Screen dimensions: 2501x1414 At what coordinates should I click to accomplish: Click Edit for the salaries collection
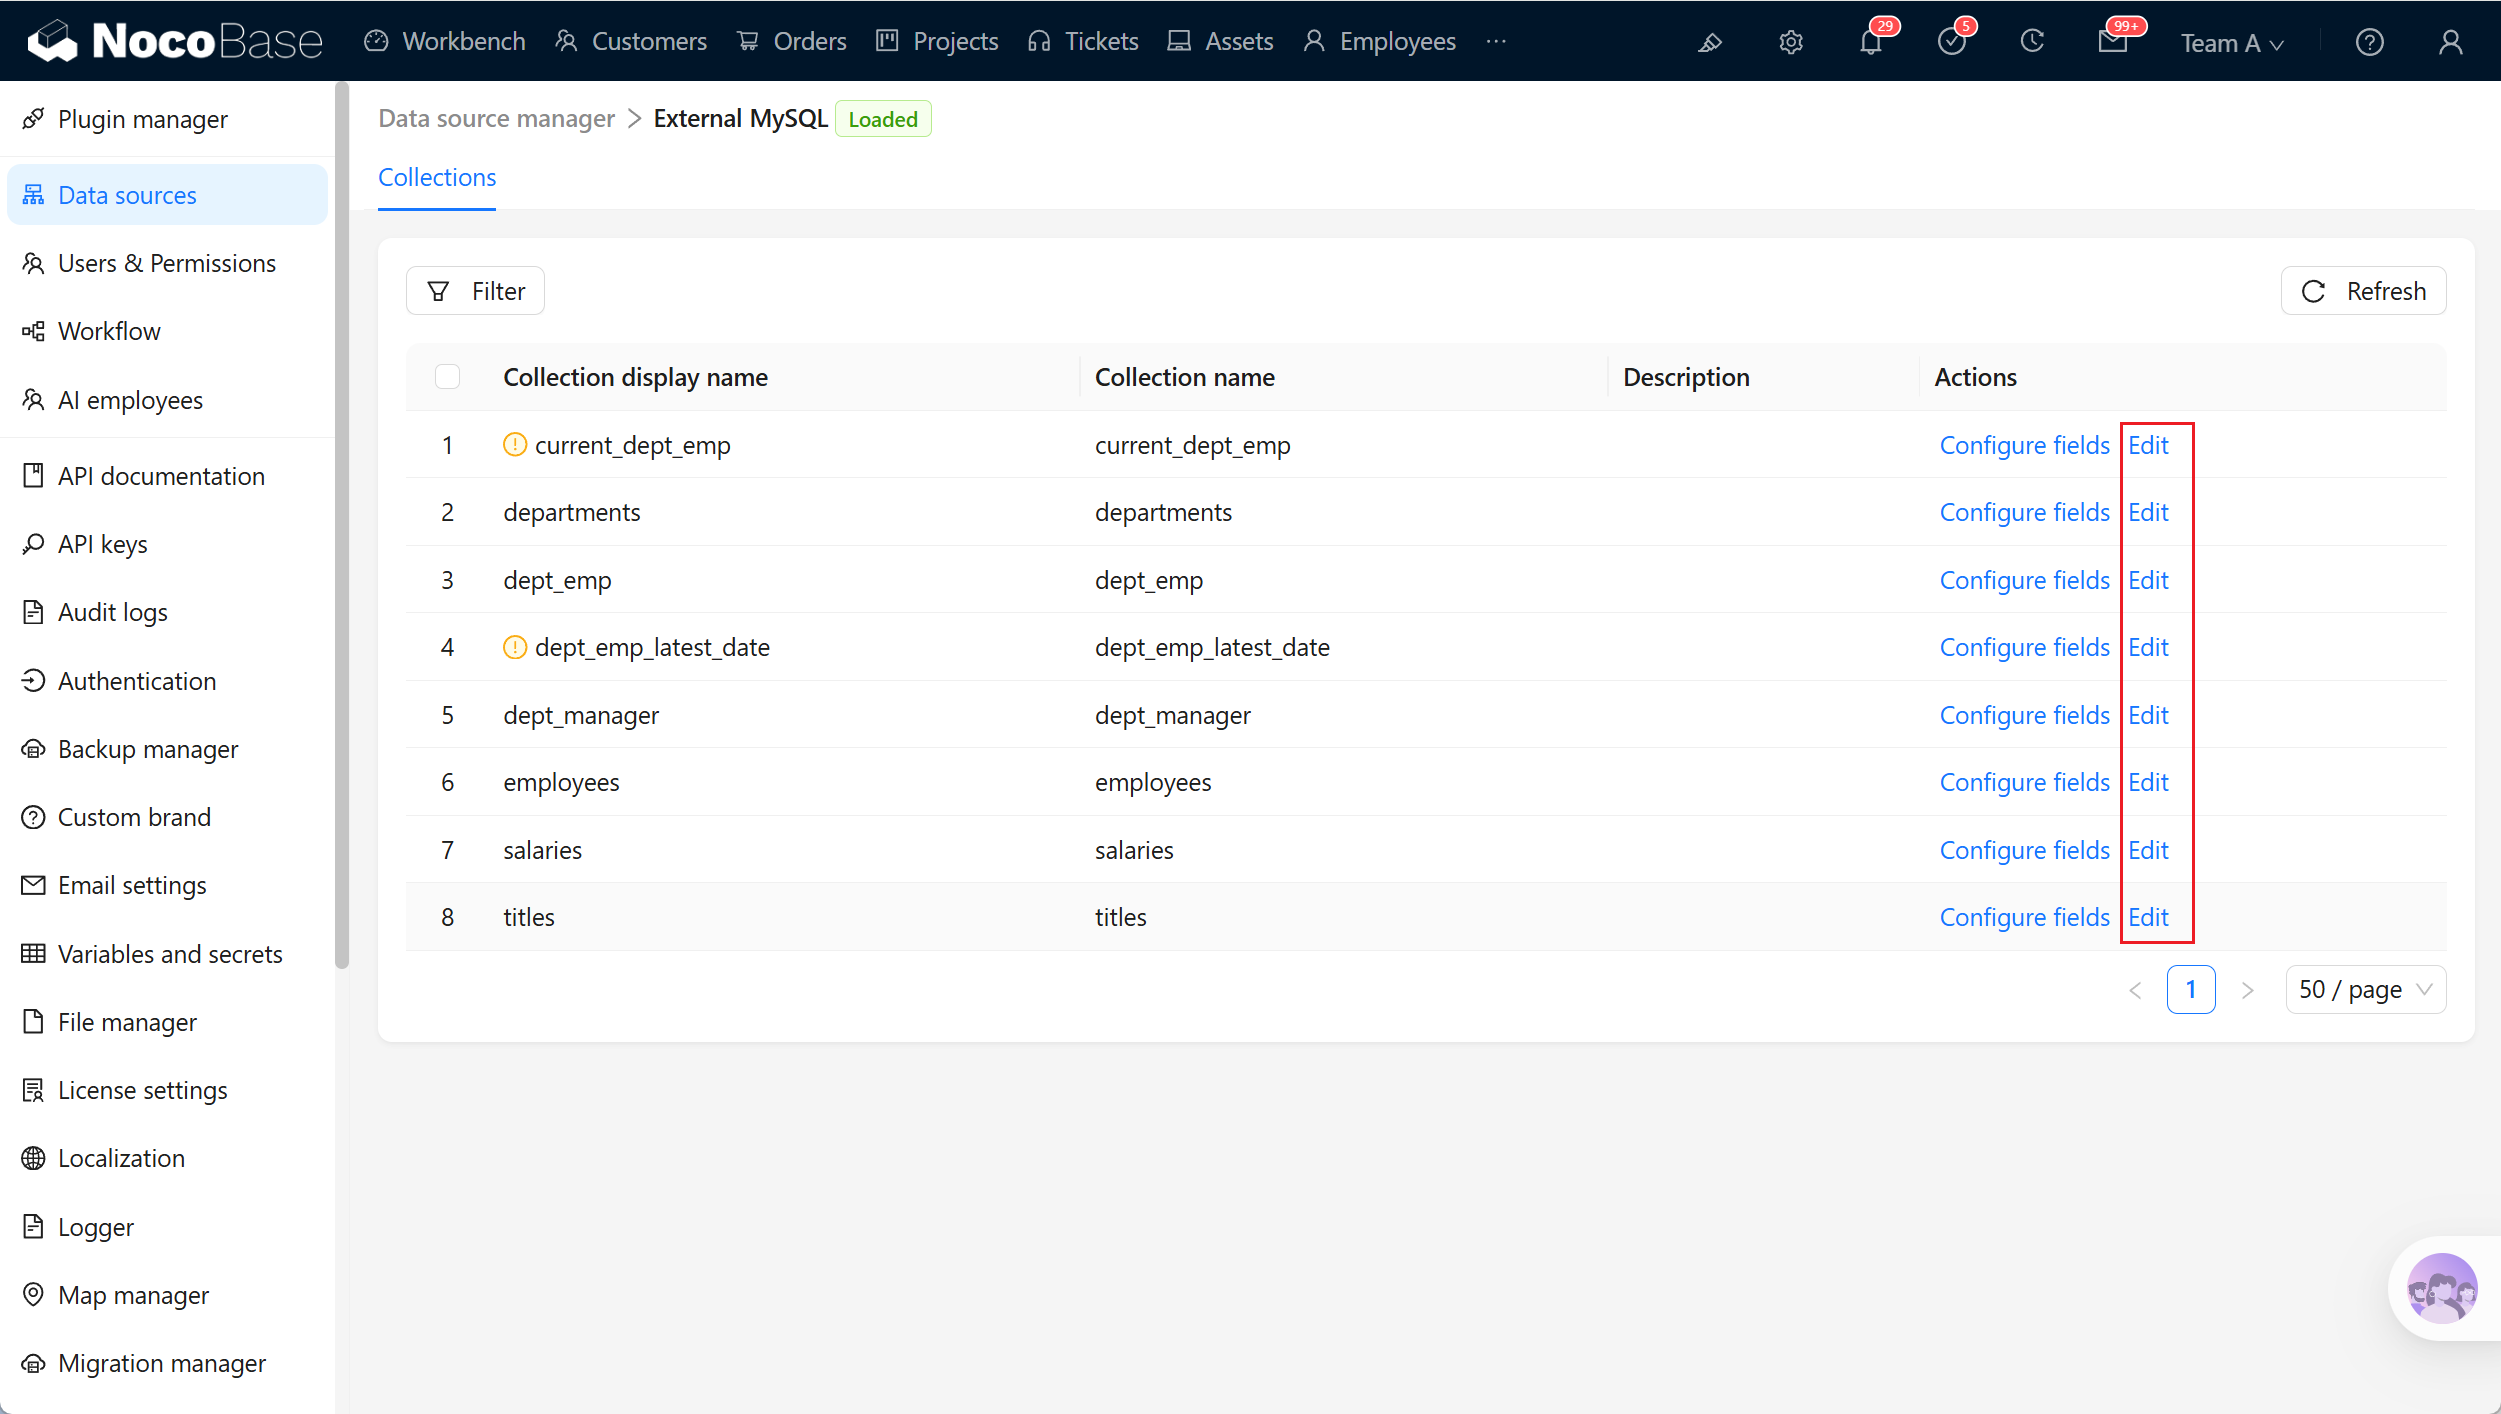2148,850
